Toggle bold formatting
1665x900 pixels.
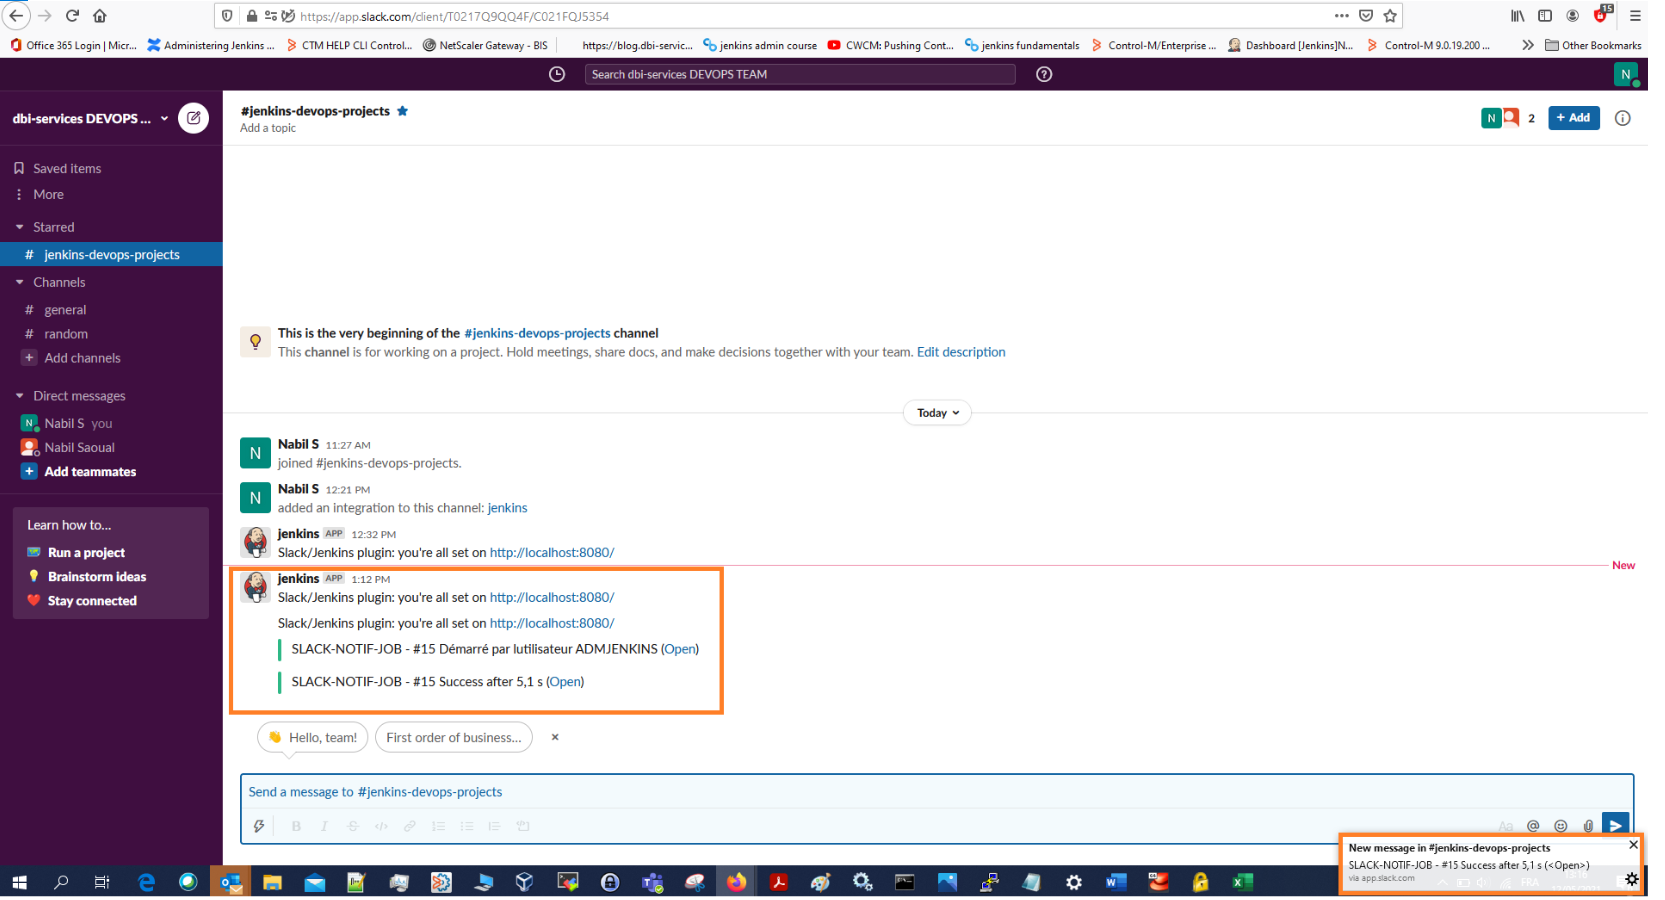[x=296, y=826]
